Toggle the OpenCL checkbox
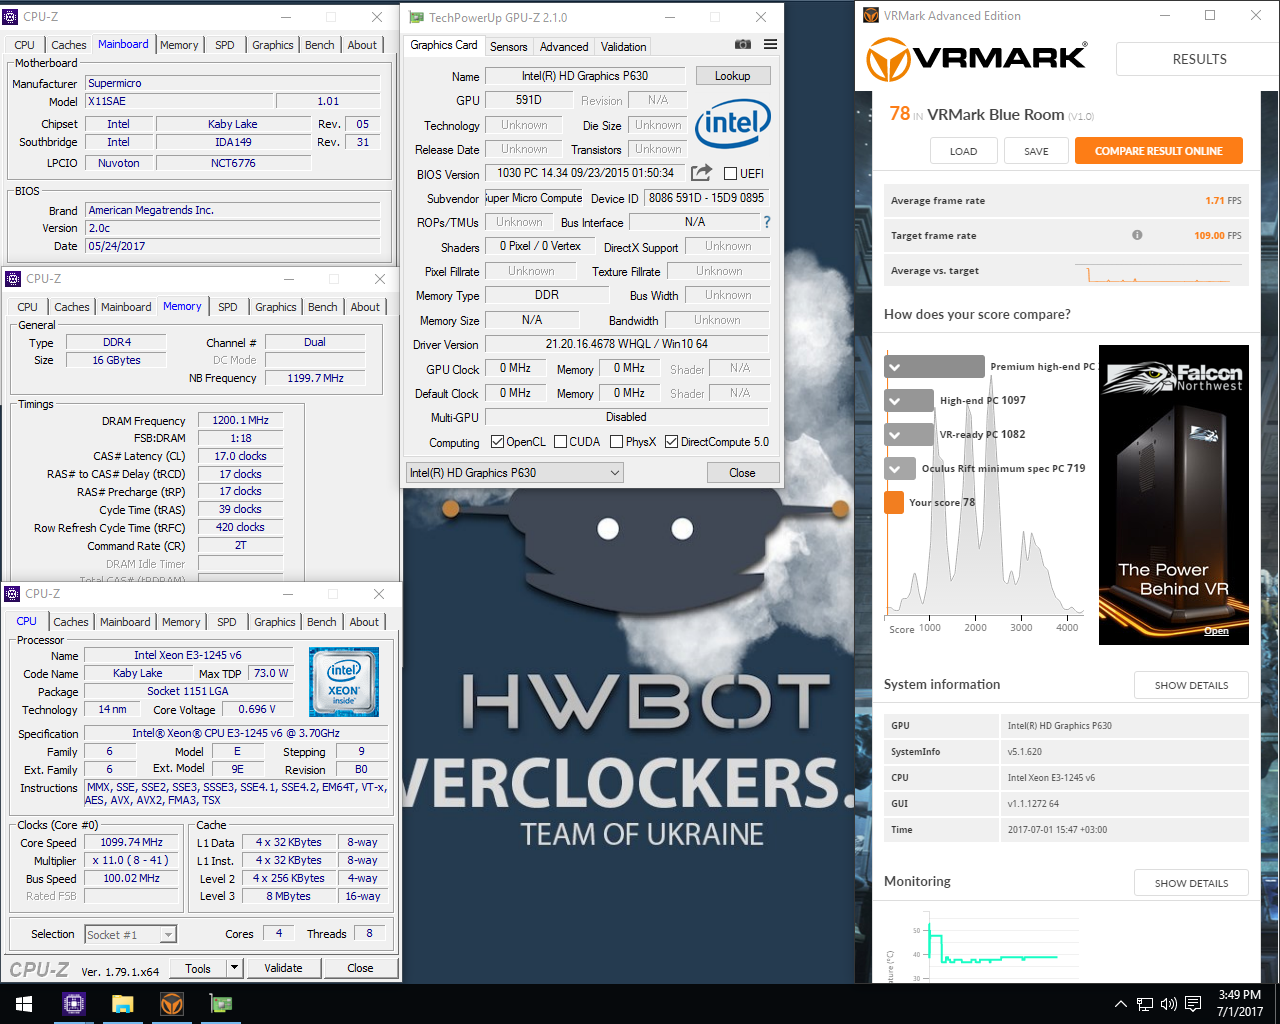 pyautogui.click(x=497, y=441)
